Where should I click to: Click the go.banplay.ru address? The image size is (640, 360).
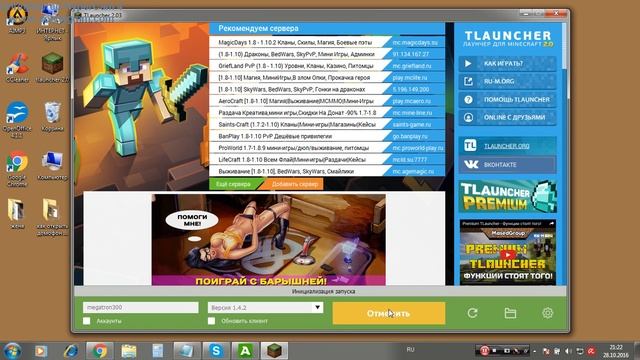[410, 136]
